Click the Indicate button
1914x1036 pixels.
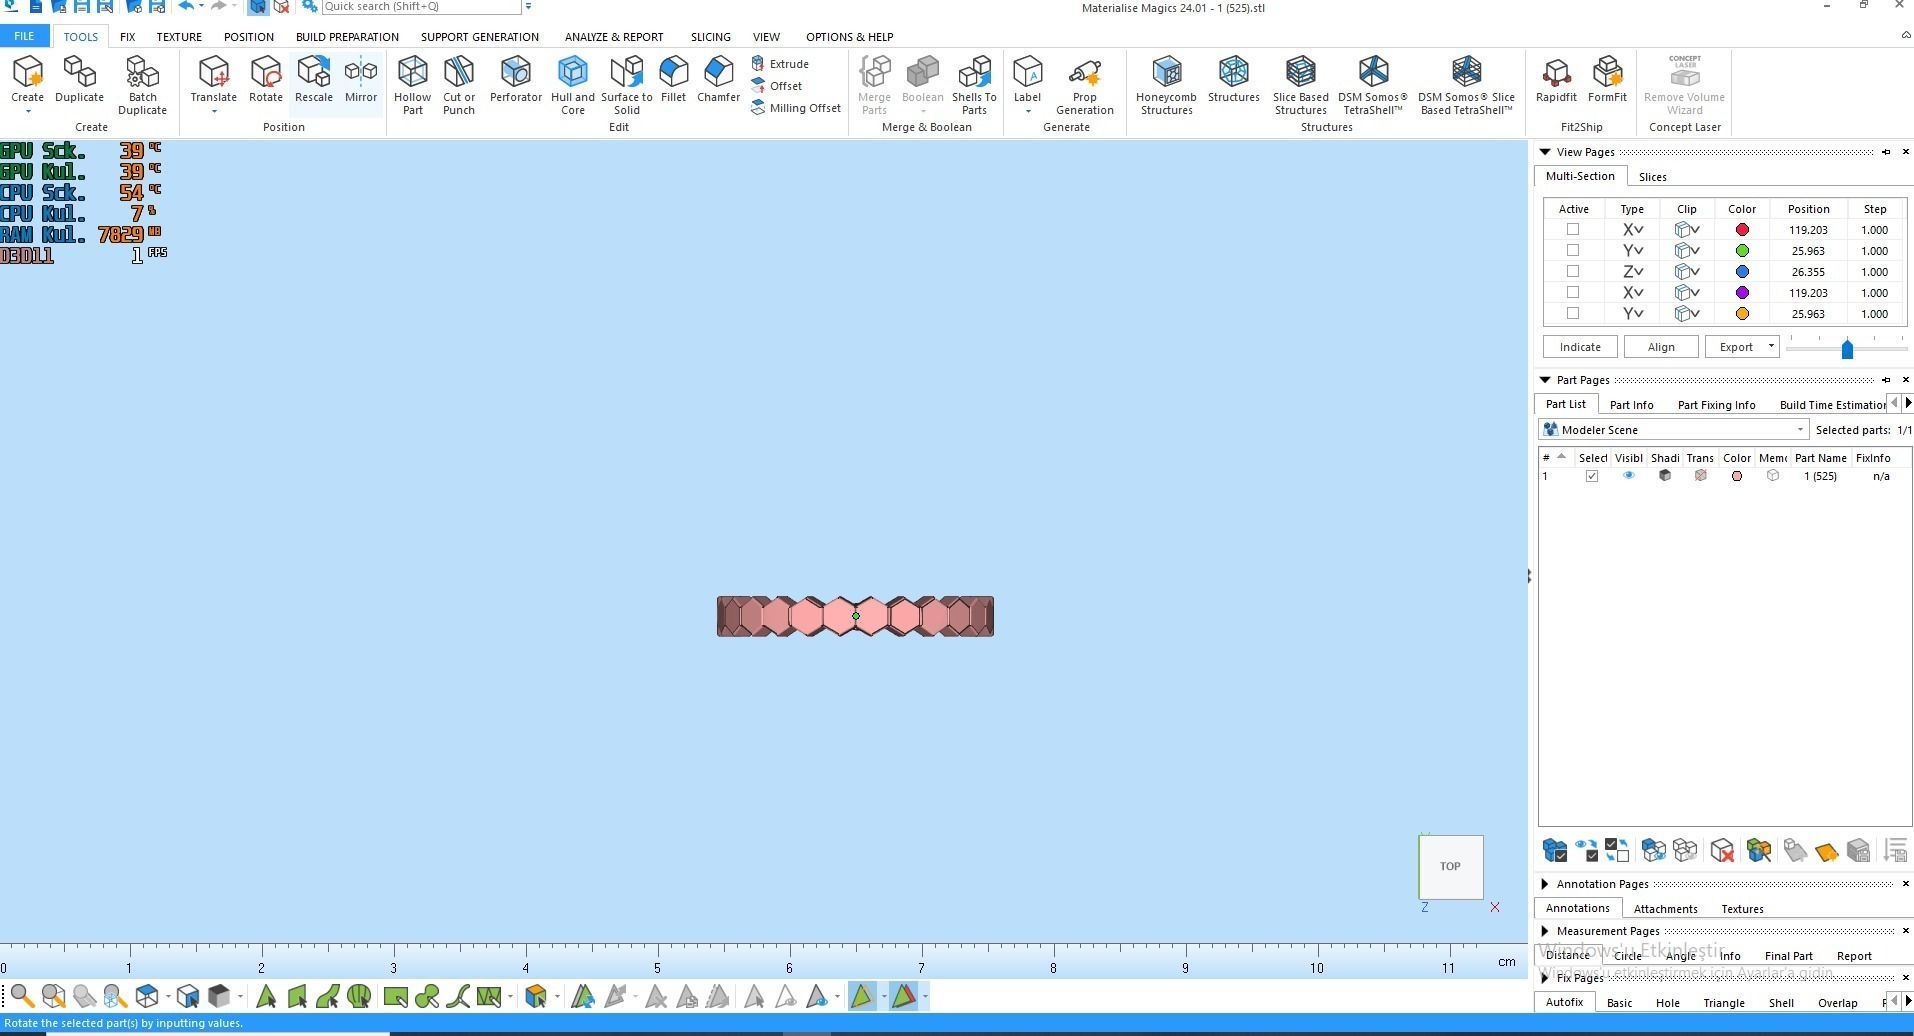click(1580, 347)
